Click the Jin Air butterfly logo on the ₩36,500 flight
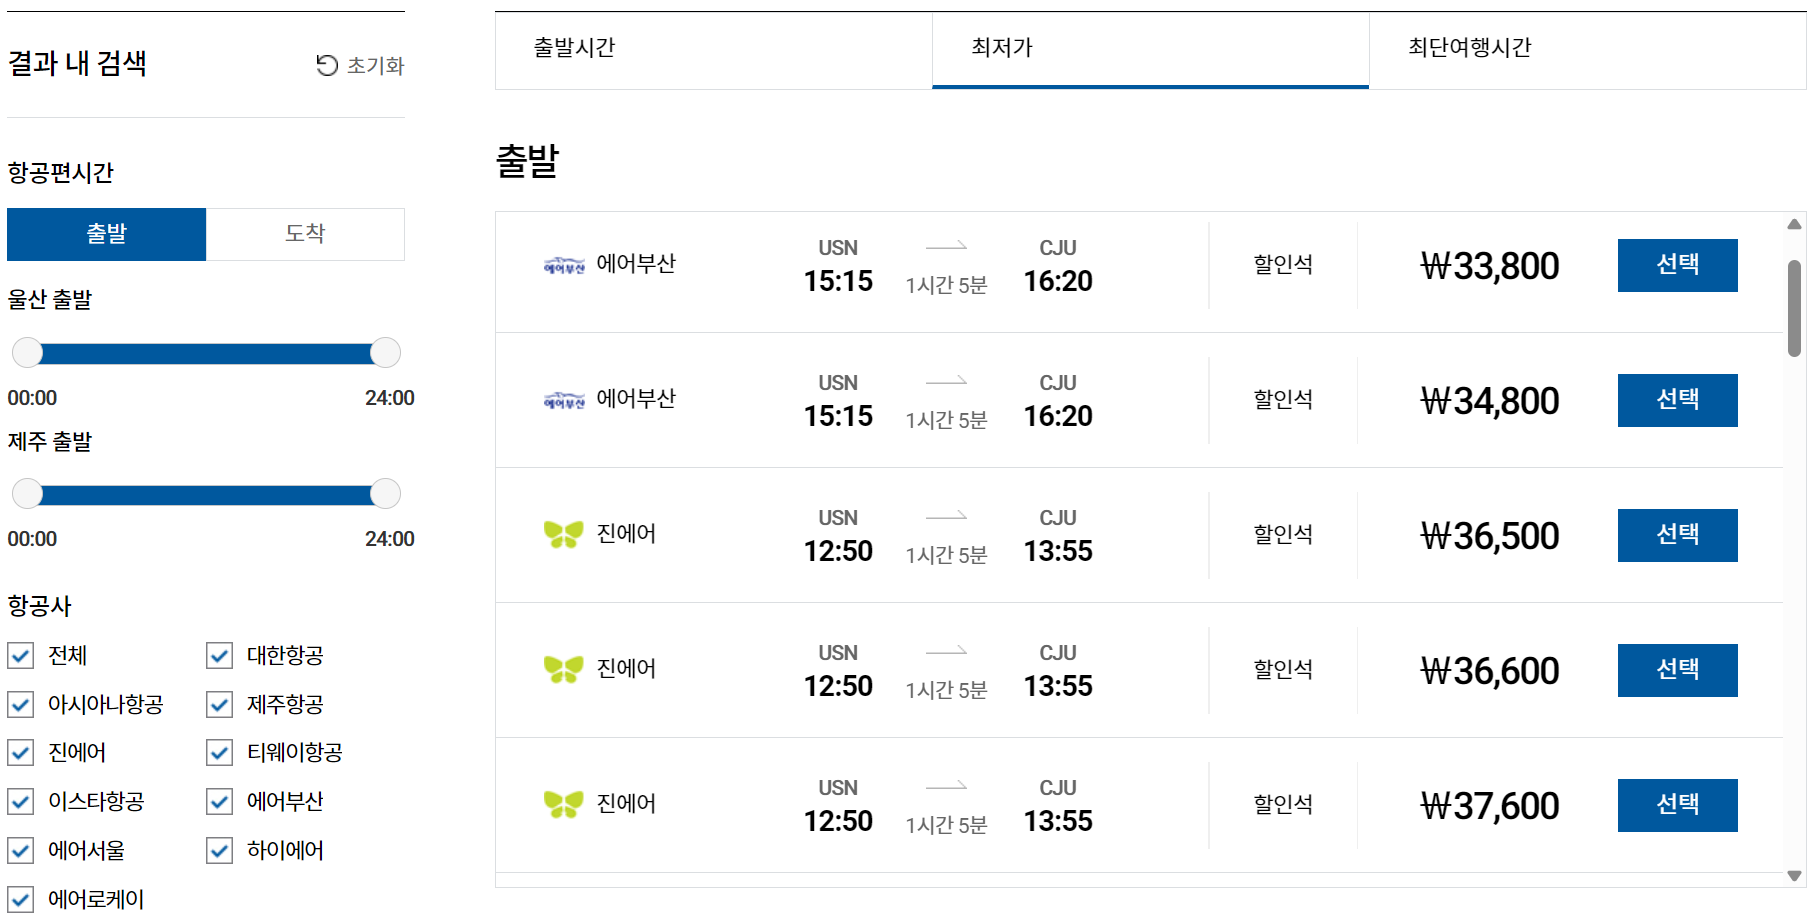Screen dimensions: 1818x921 tap(565, 533)
